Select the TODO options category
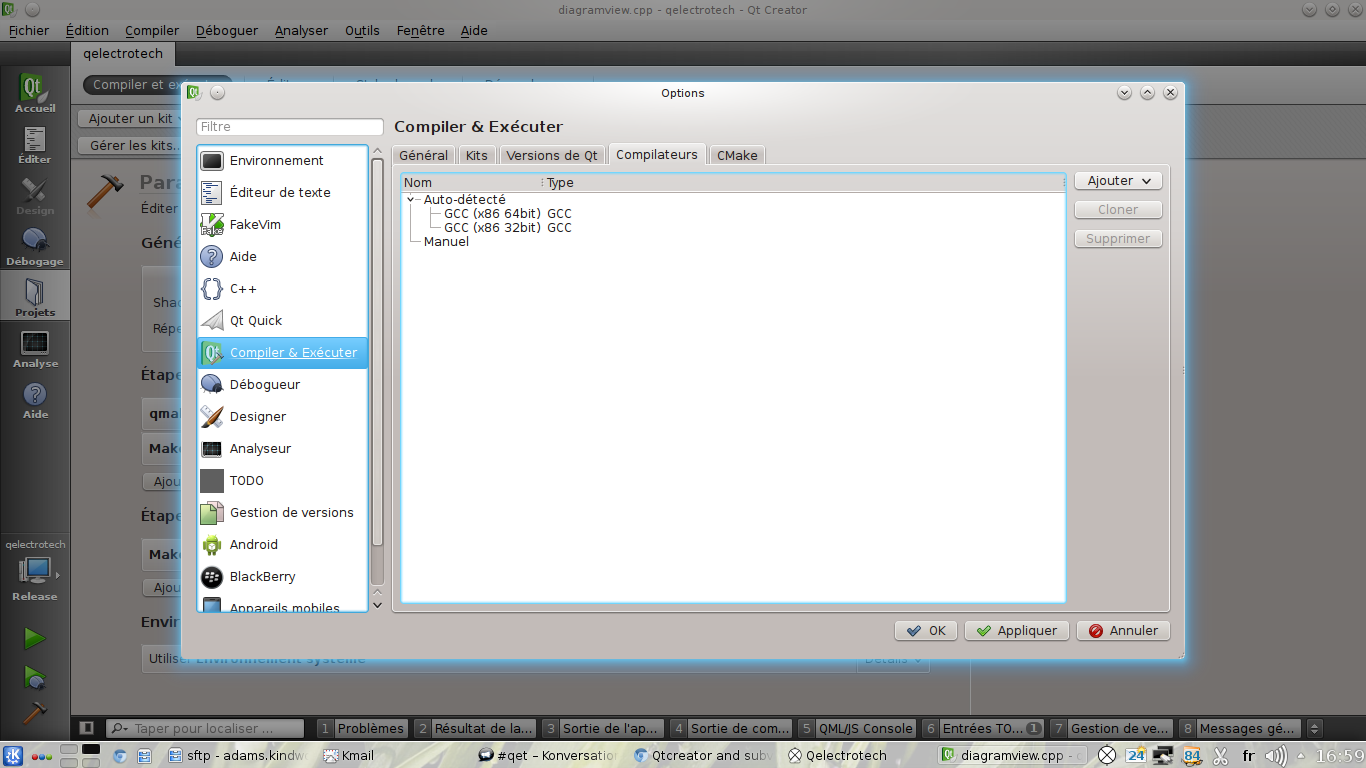The height and width of the screenshot is (768, 1366). click(x=283, y=480)
